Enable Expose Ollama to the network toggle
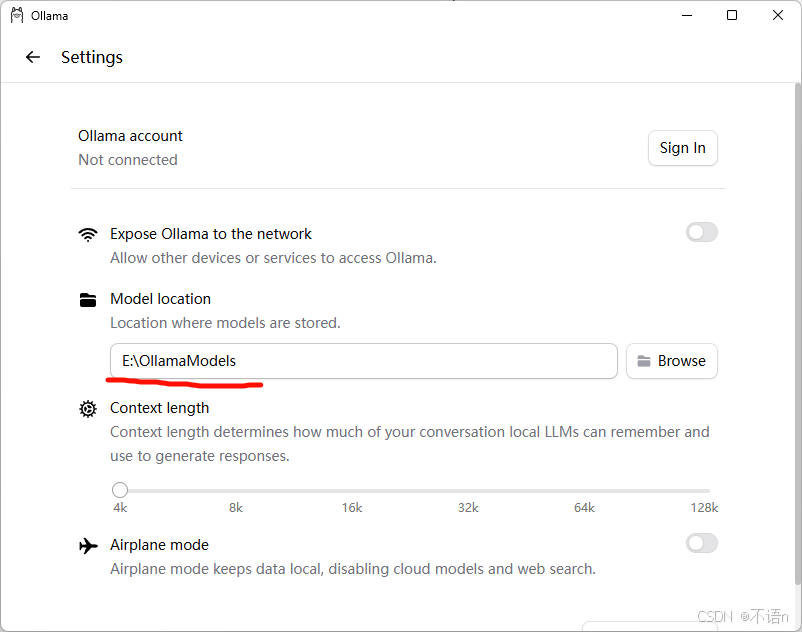This screenshot has height=632, width=802. tap(702, 232)
